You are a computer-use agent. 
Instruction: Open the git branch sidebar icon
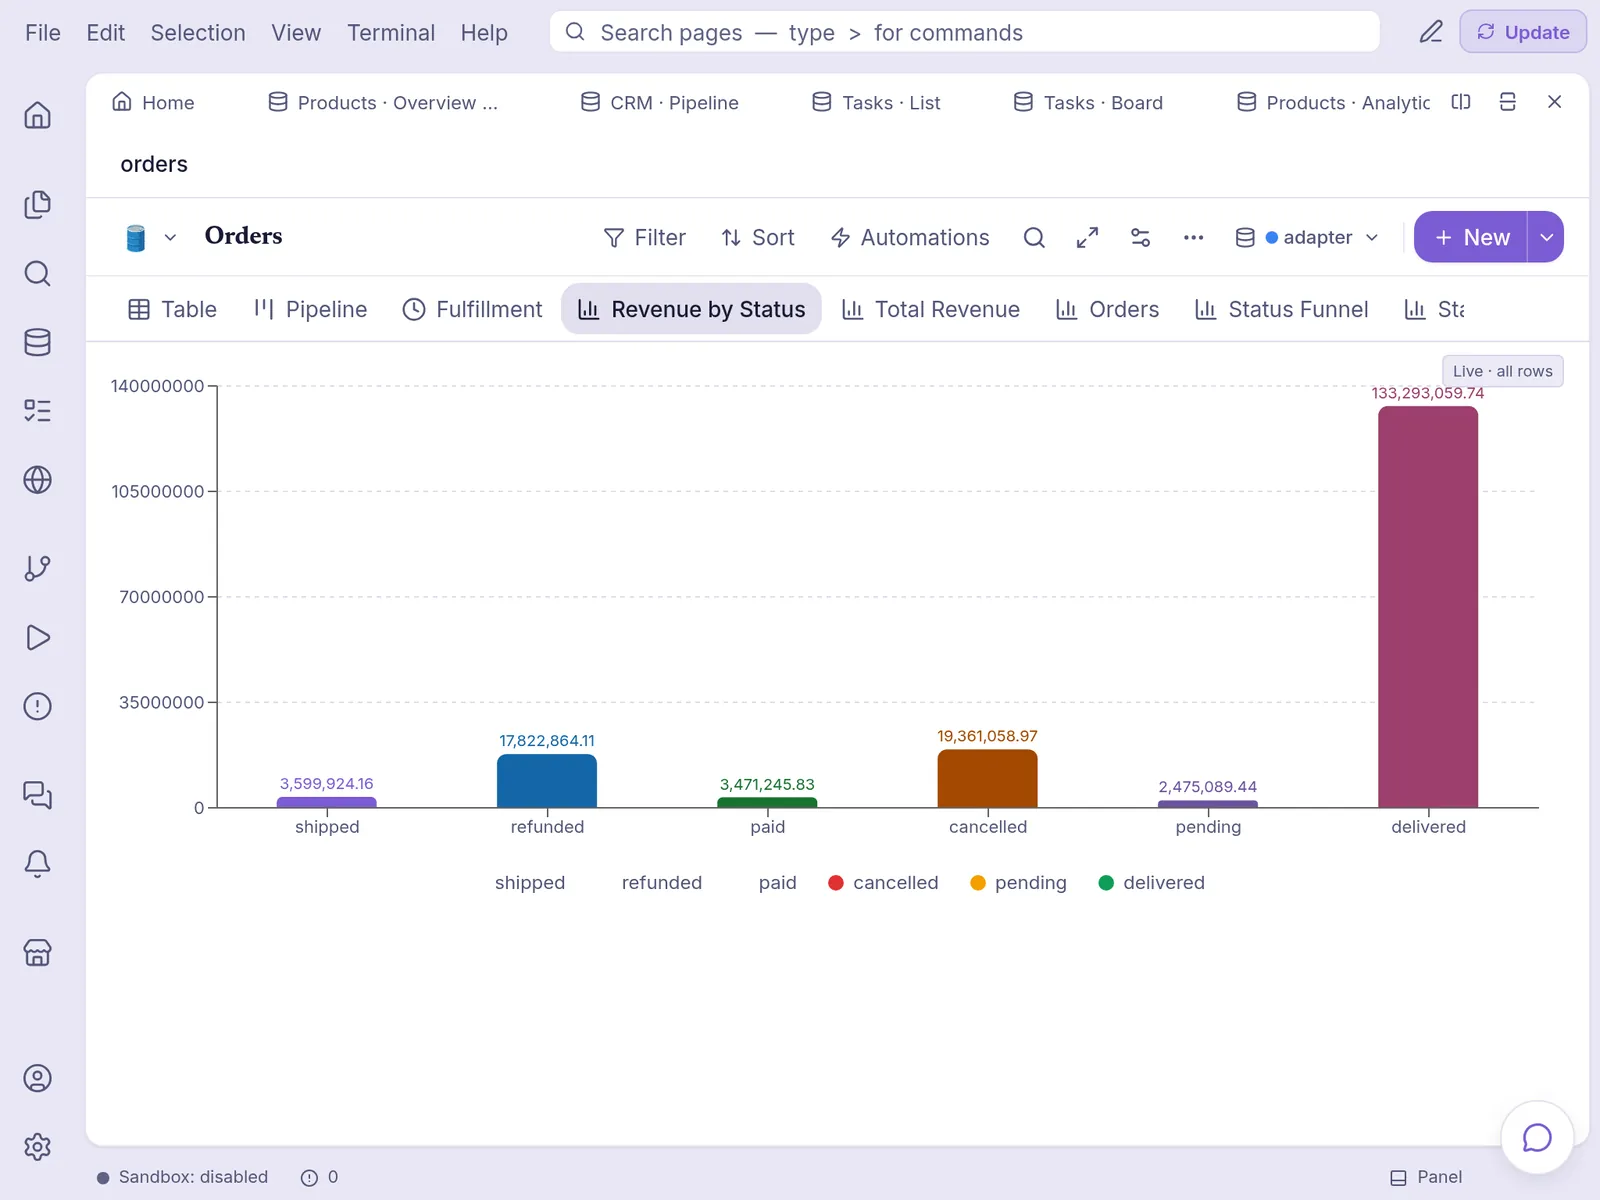click(x=37, y=568)
